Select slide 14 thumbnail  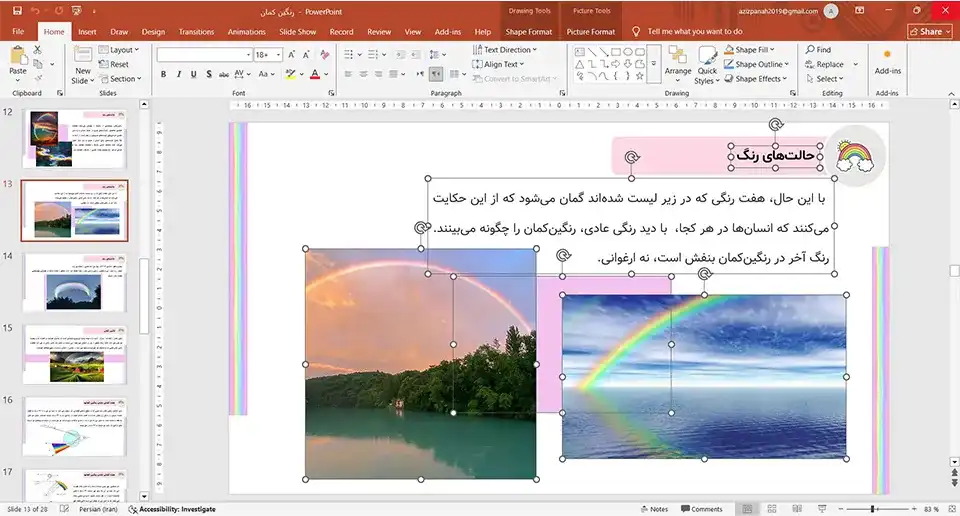(74, 283)
